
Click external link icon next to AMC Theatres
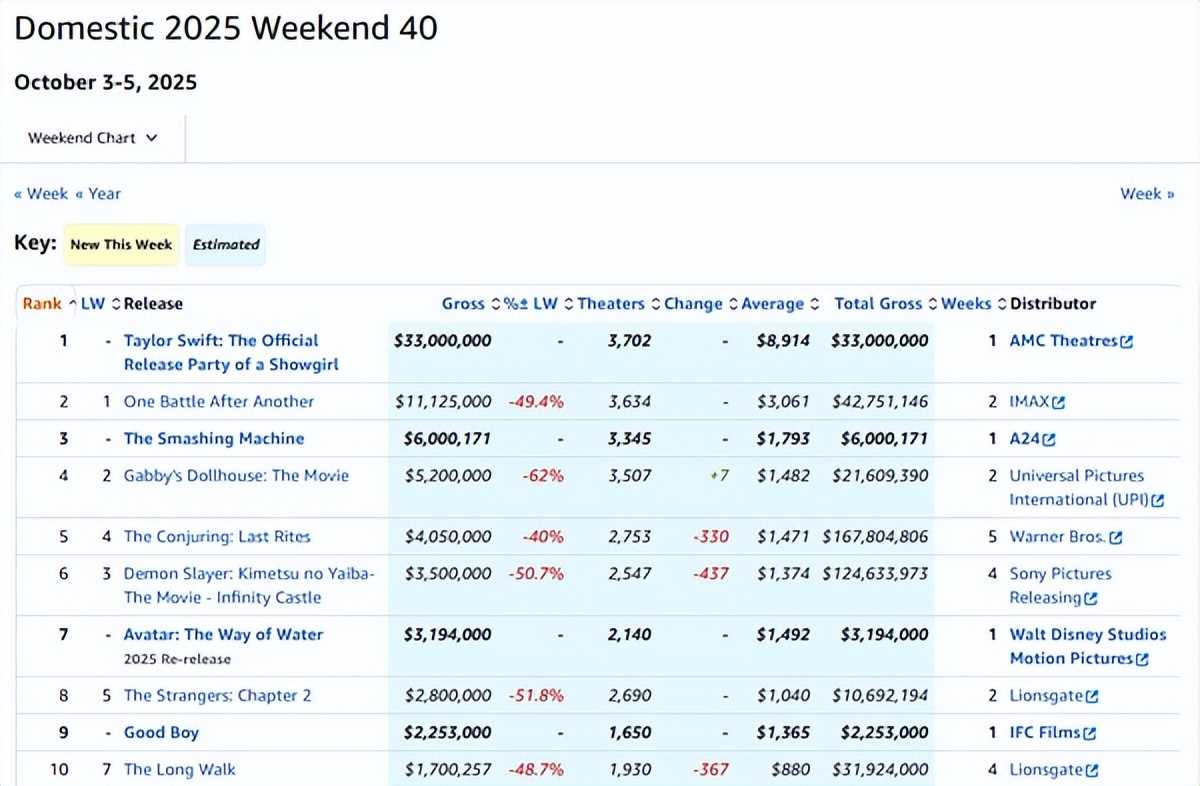[1127, 342]
